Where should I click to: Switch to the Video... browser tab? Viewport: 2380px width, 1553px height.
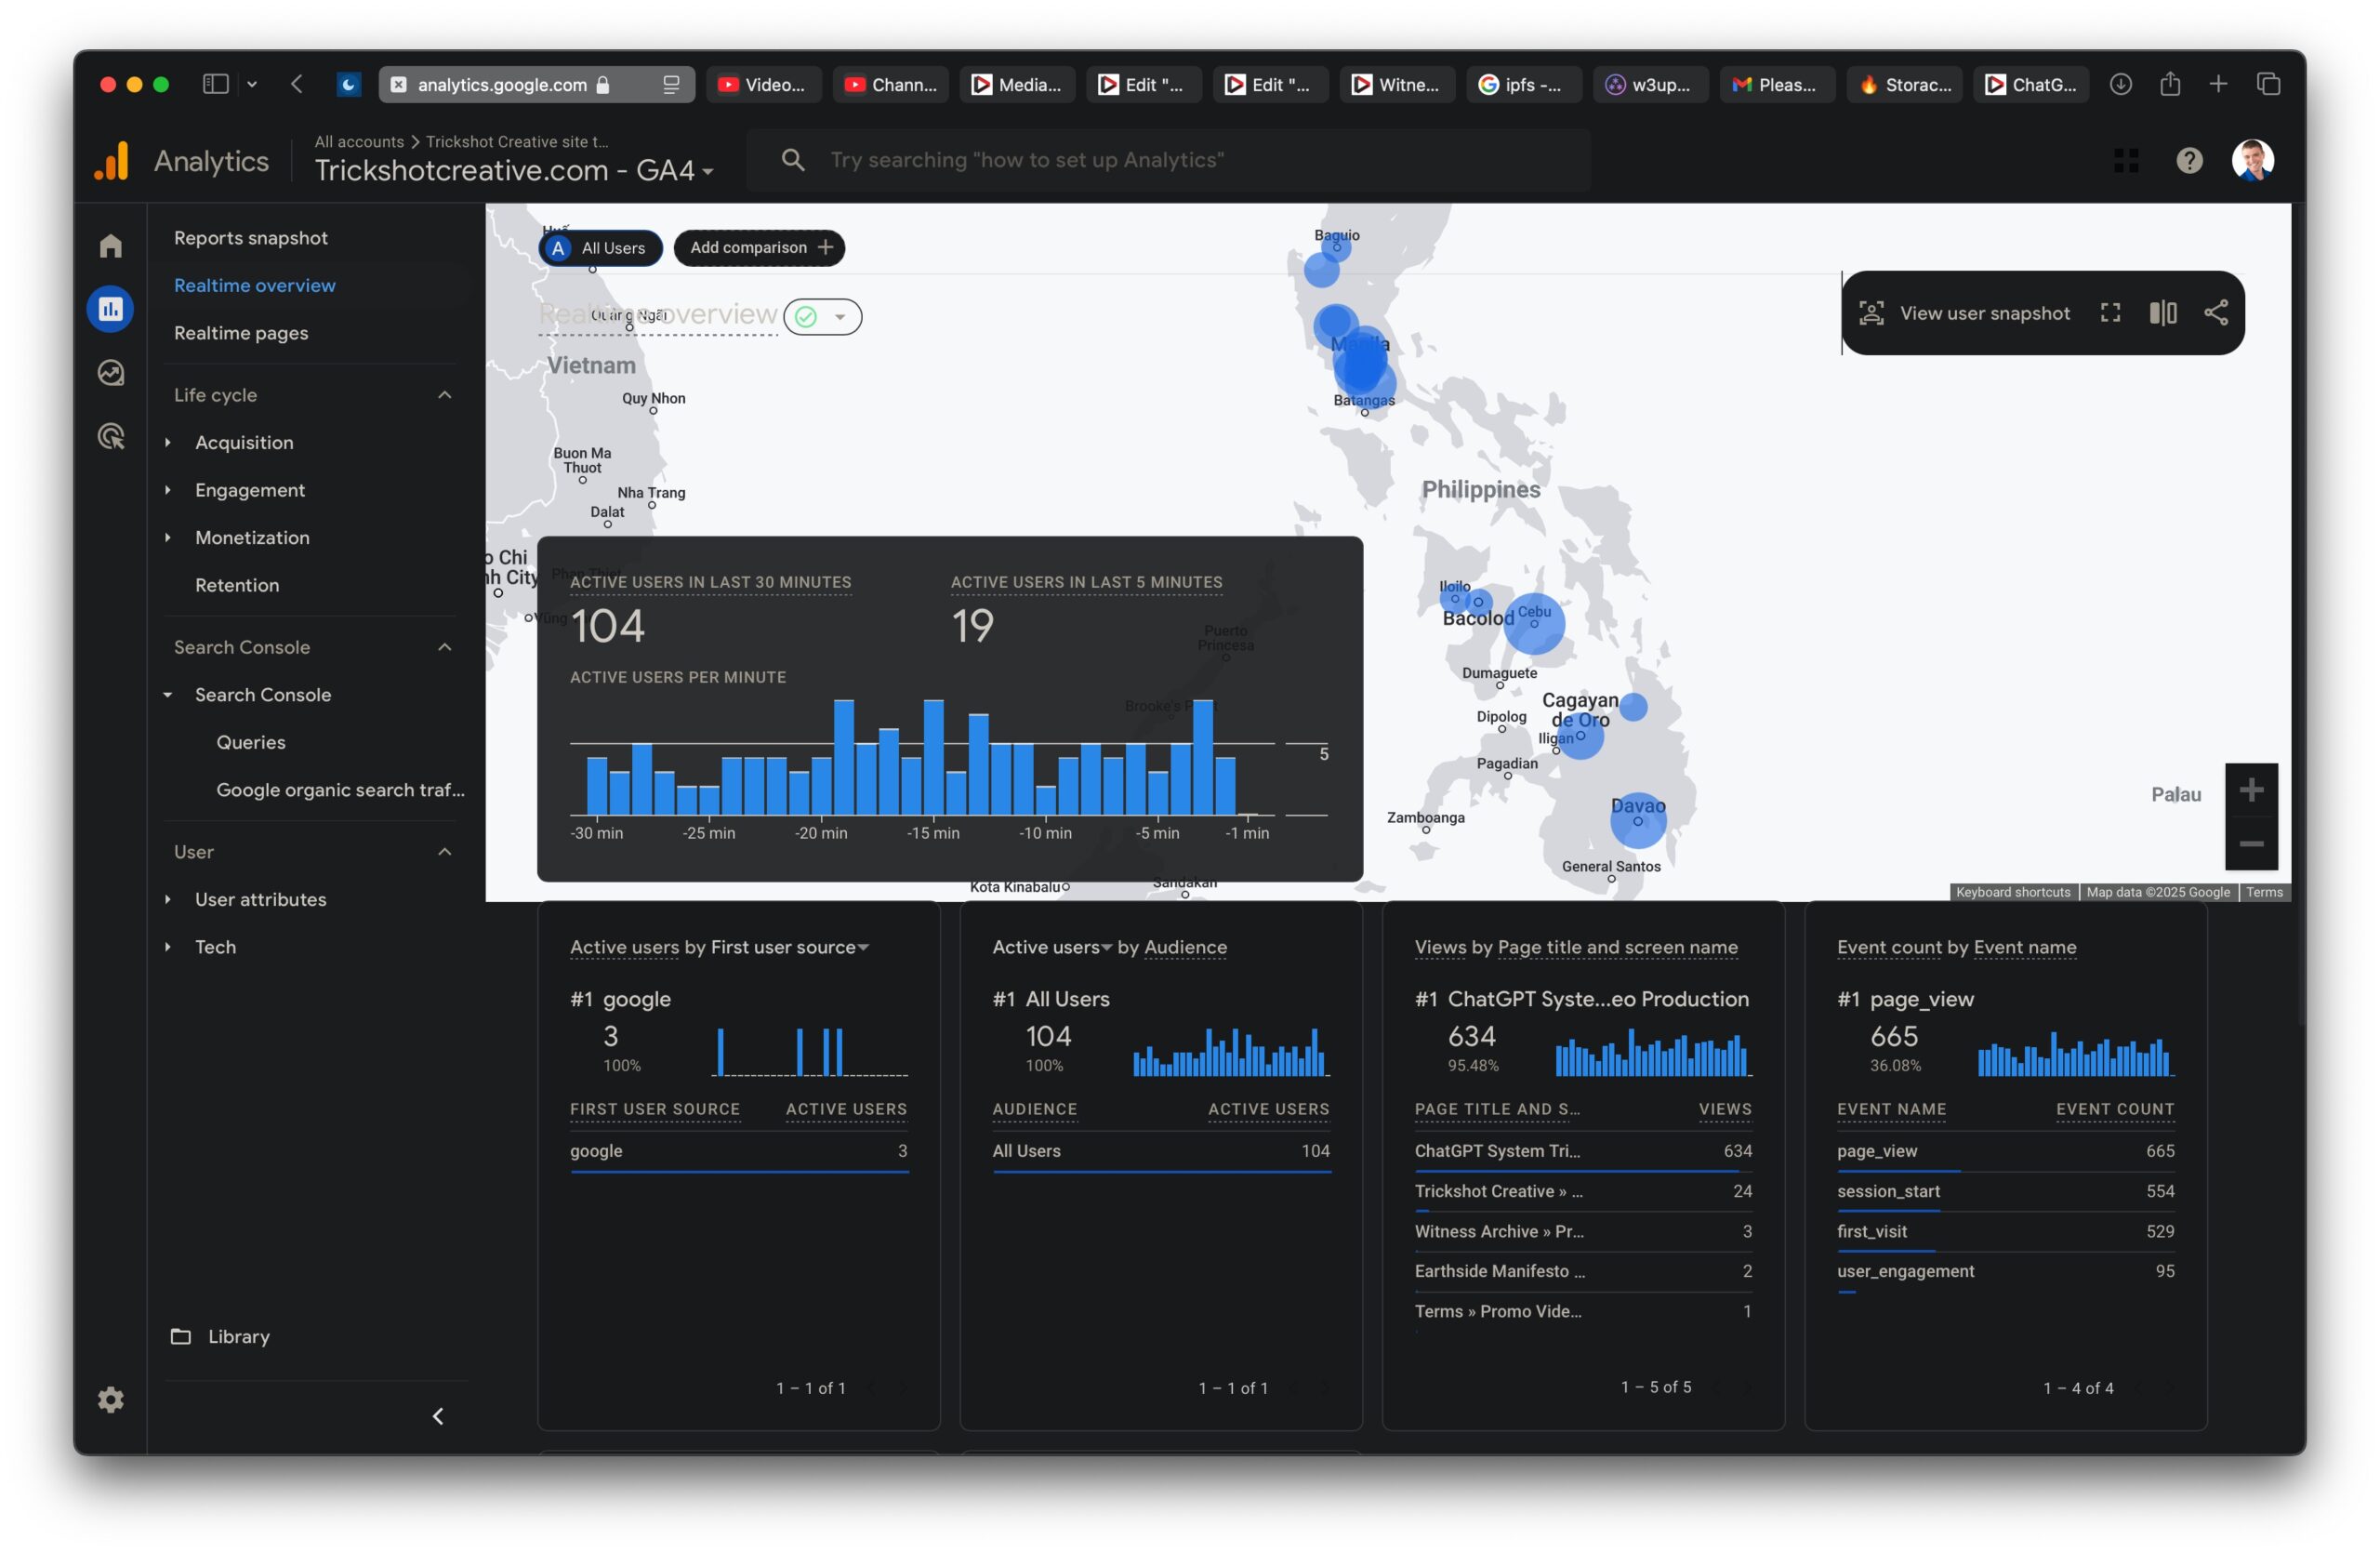pos(763,85)
